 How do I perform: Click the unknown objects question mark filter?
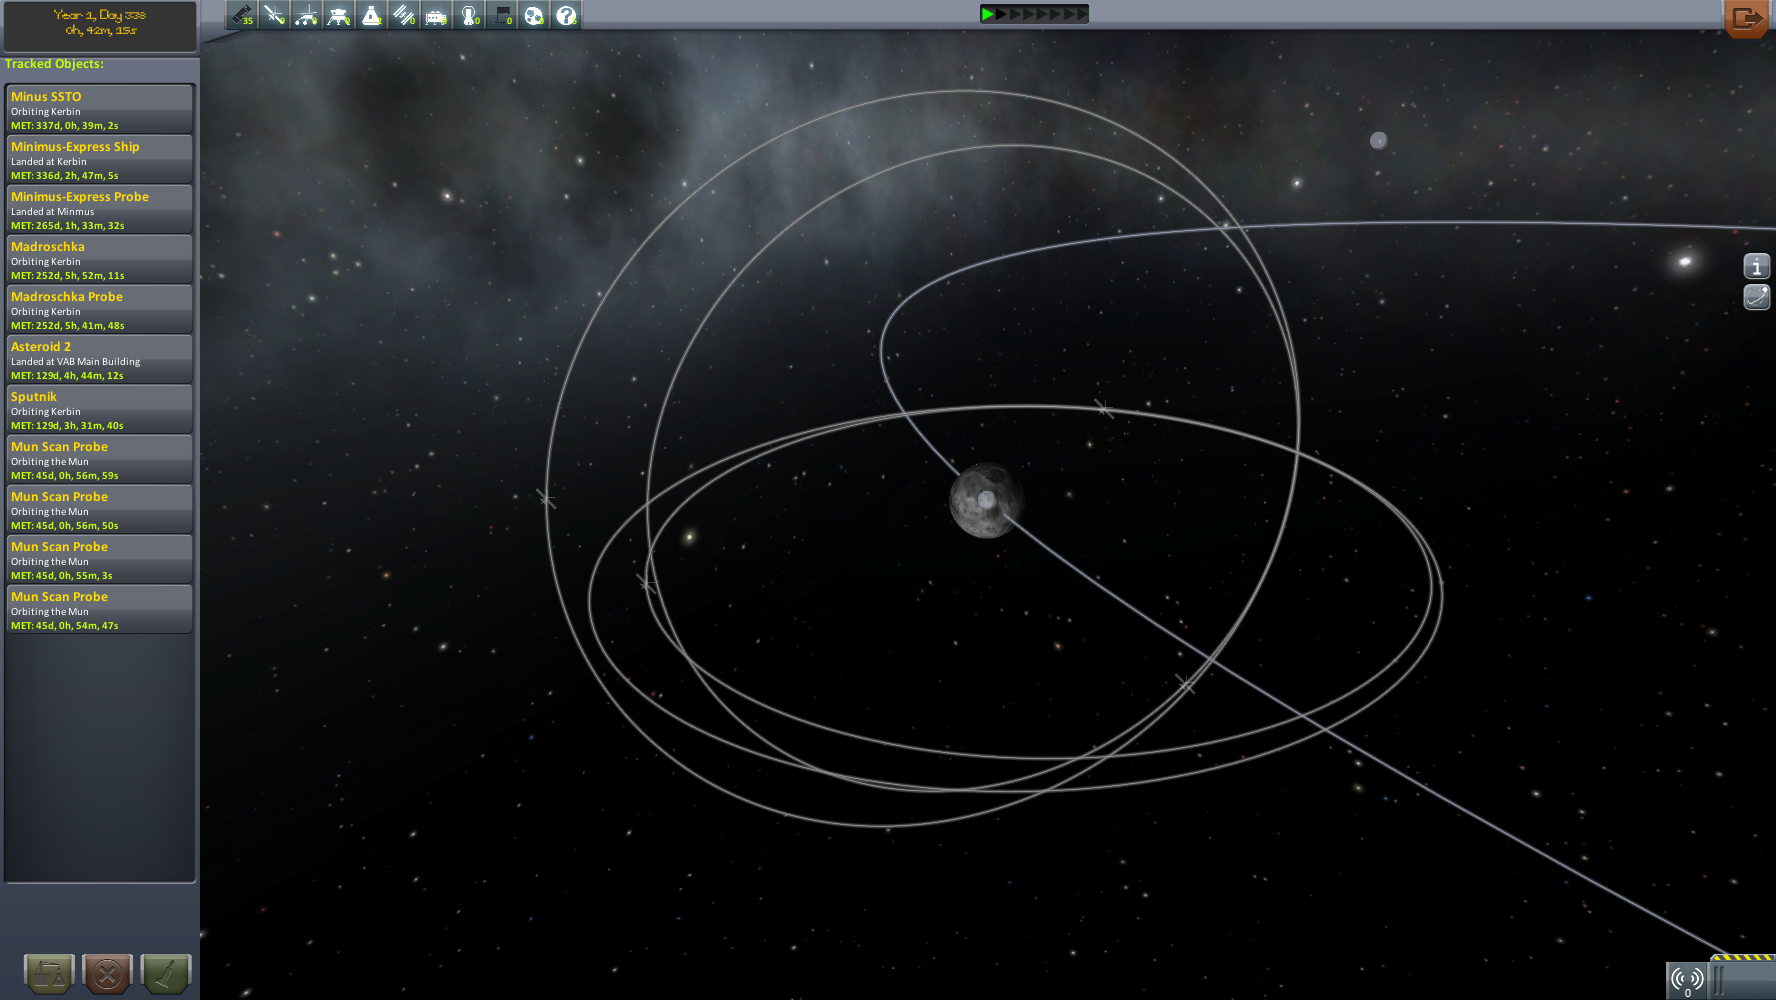[566, 15]
